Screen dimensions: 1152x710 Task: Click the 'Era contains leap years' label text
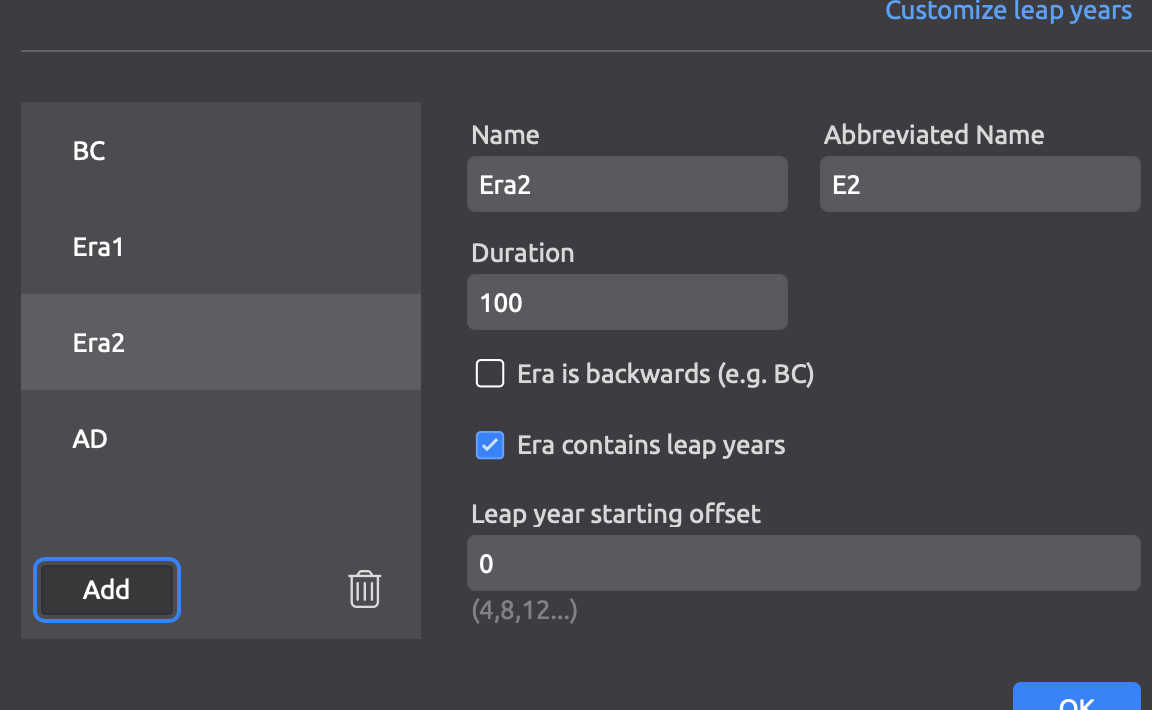(x=651, y=445)
